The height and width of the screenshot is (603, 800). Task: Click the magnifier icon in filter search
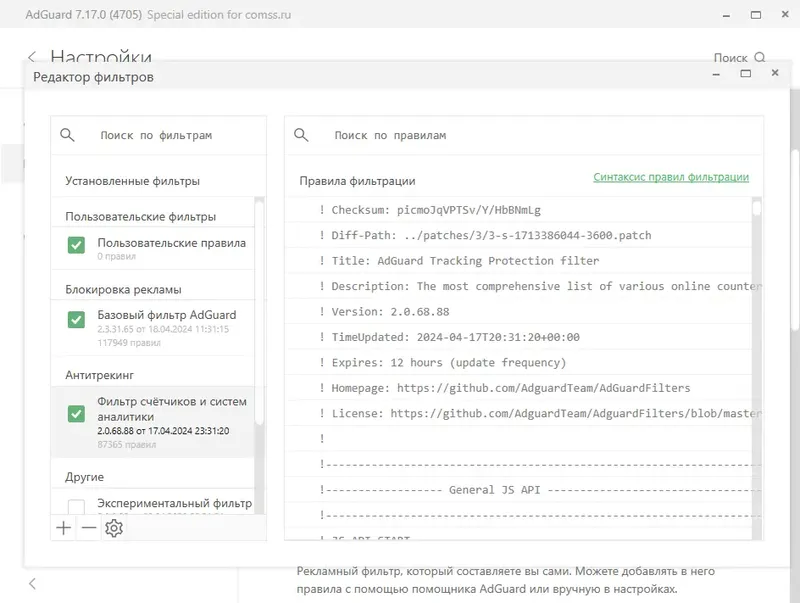pos(68,135)
